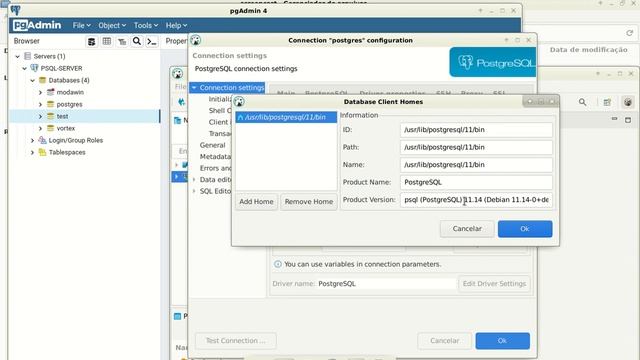Click the modawin database icon

pos(50,92)
